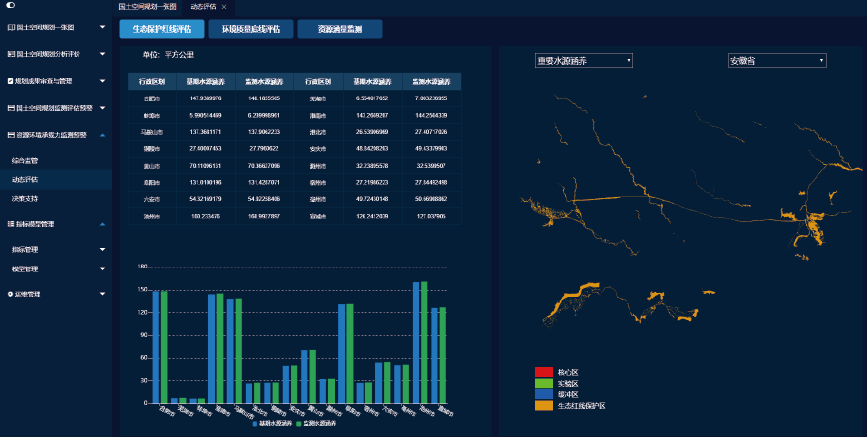The width and height of the screenshot is (867, 437).
Task: Expand the 指标管理 submenu arrow
Action: tap(102, 250)
